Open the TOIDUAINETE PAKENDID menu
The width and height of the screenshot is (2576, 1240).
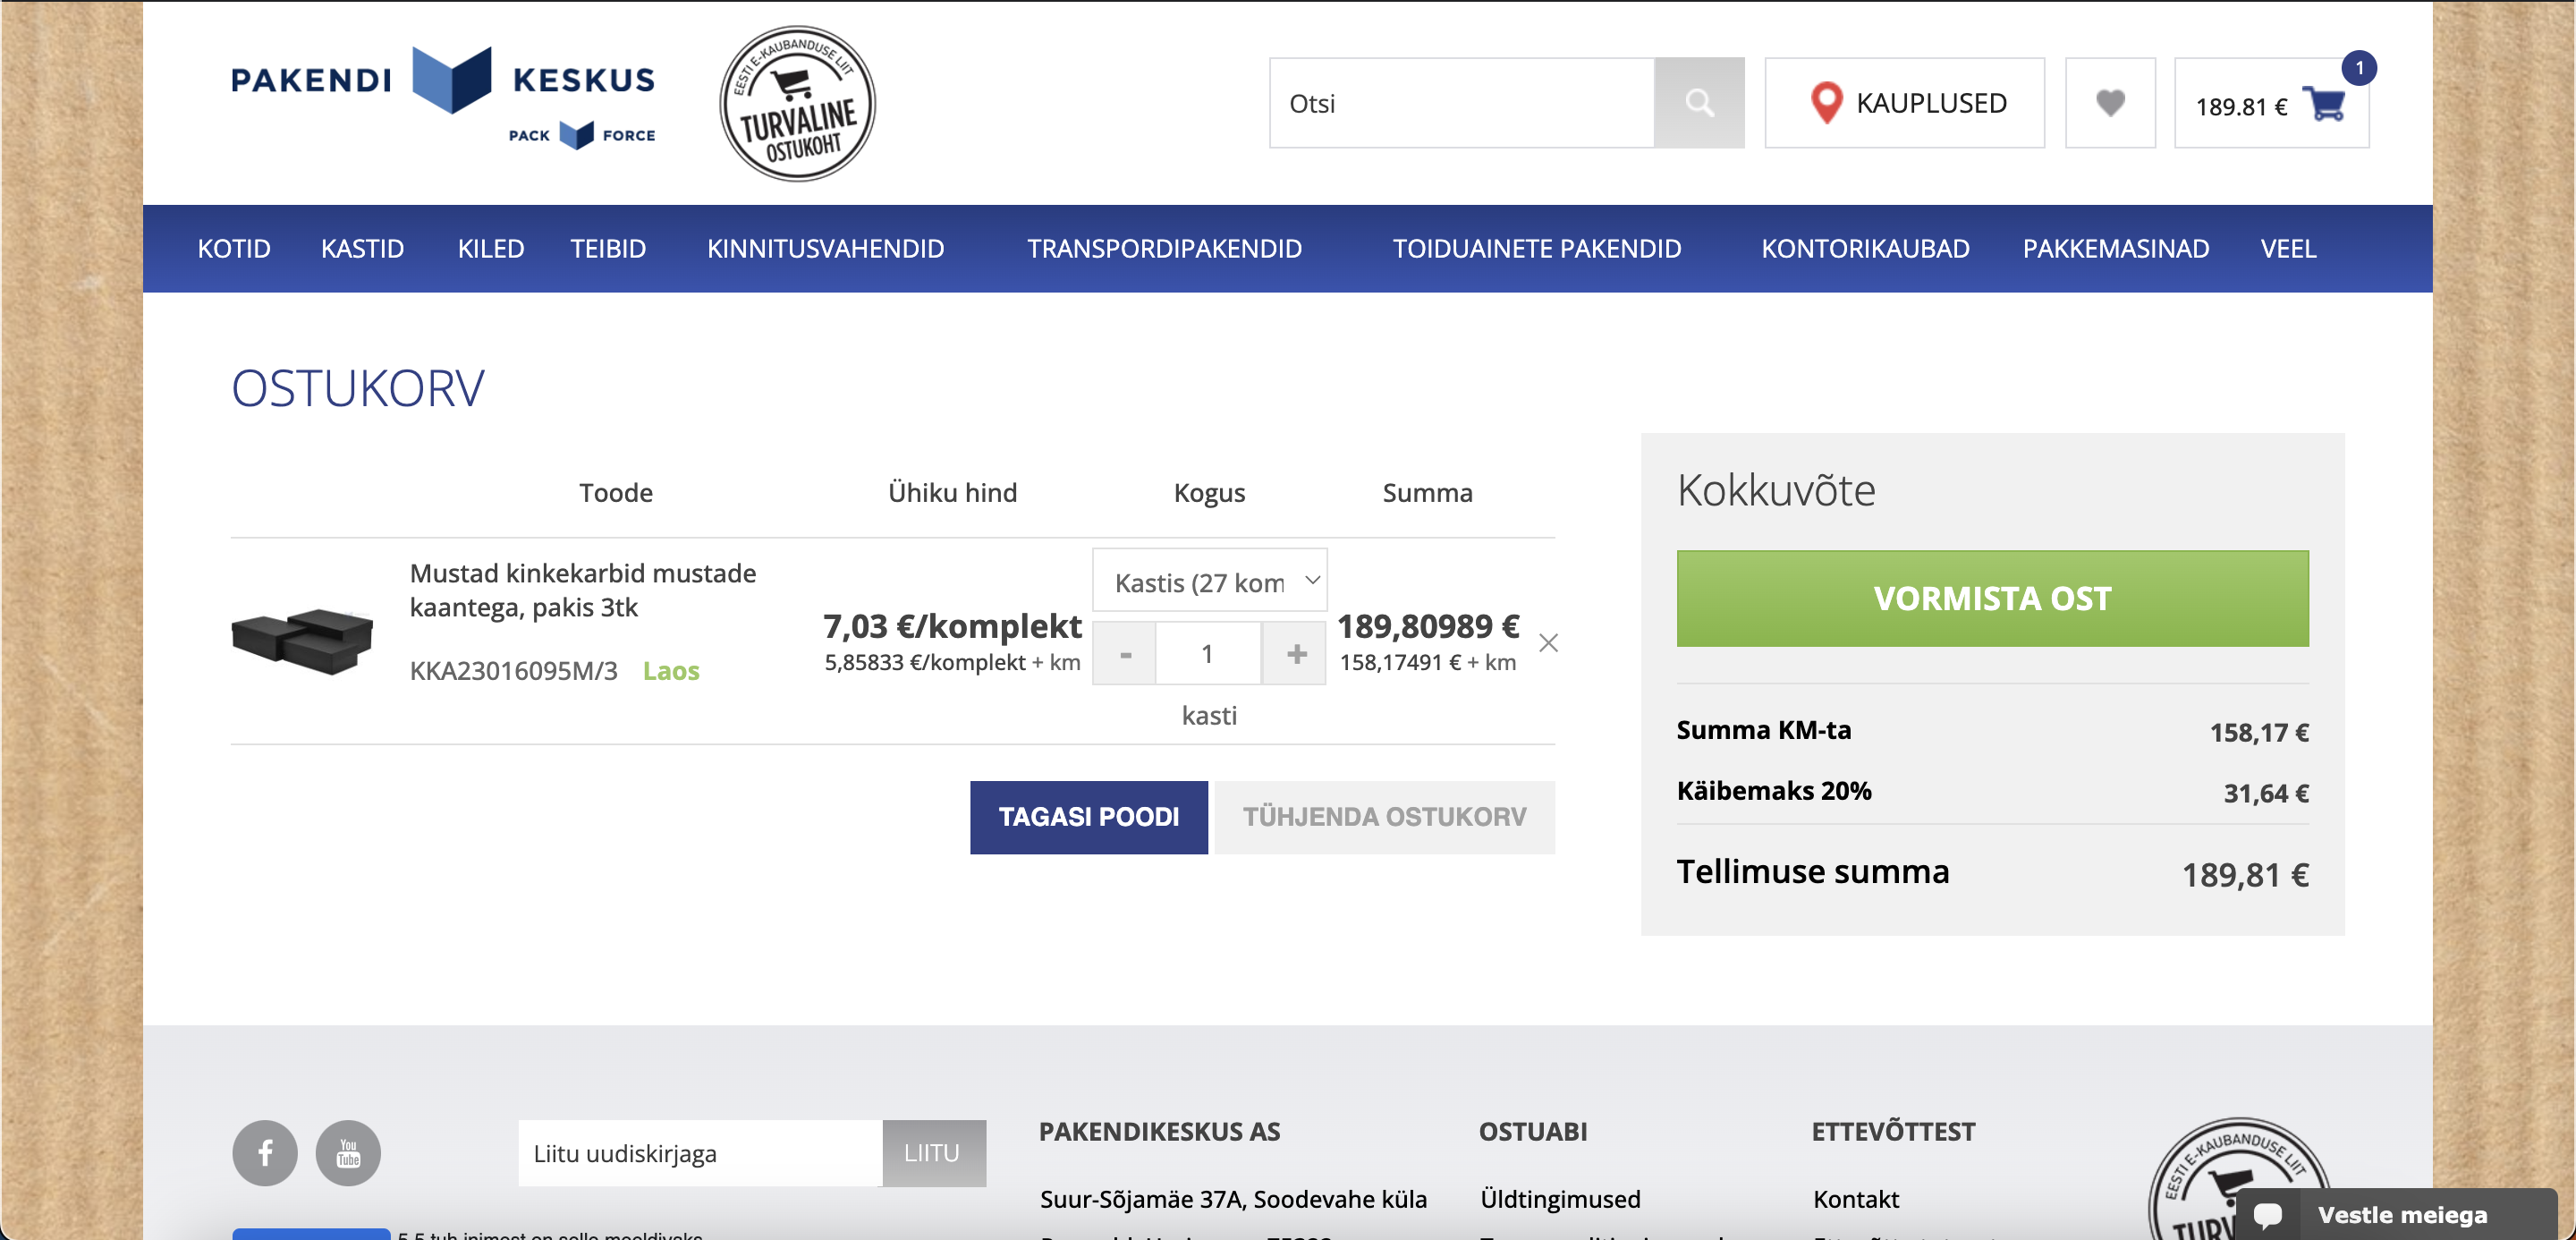(1537, 249)
